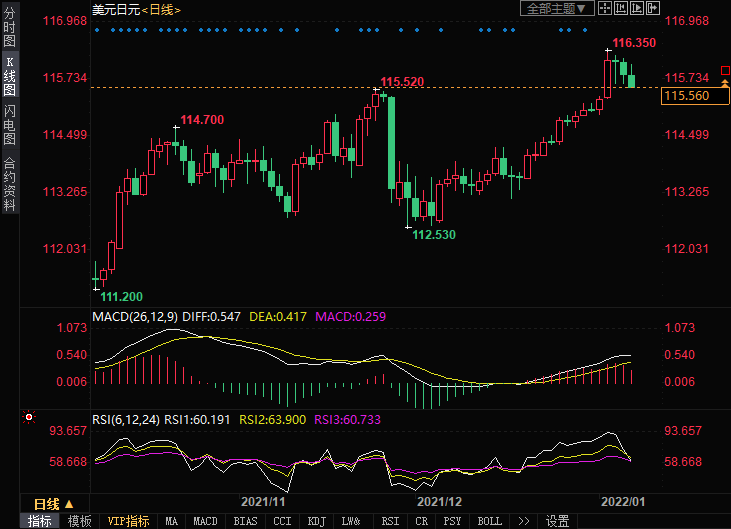This screenshot has height=529, width=731.
Task: Click the orange bell icon near 115.560
Action: coord(725,84)
